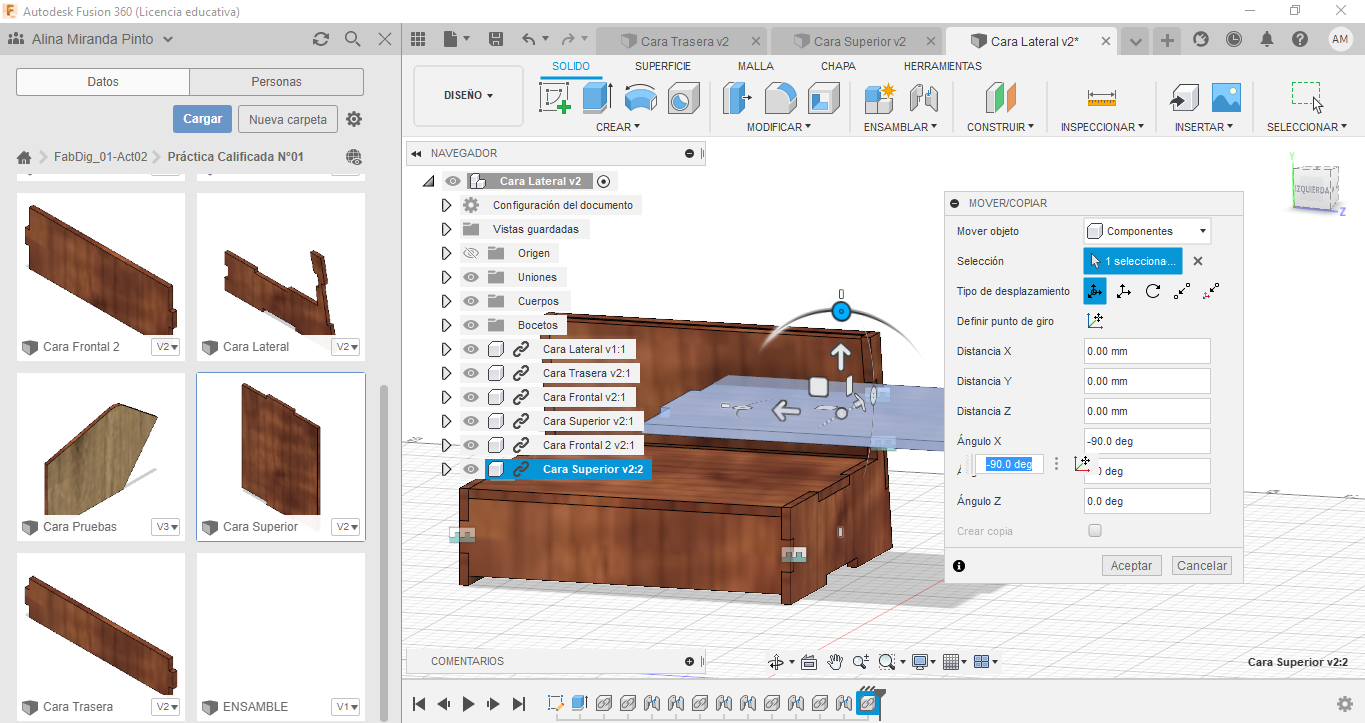Open the data panel grid icon

coord(419,39)
